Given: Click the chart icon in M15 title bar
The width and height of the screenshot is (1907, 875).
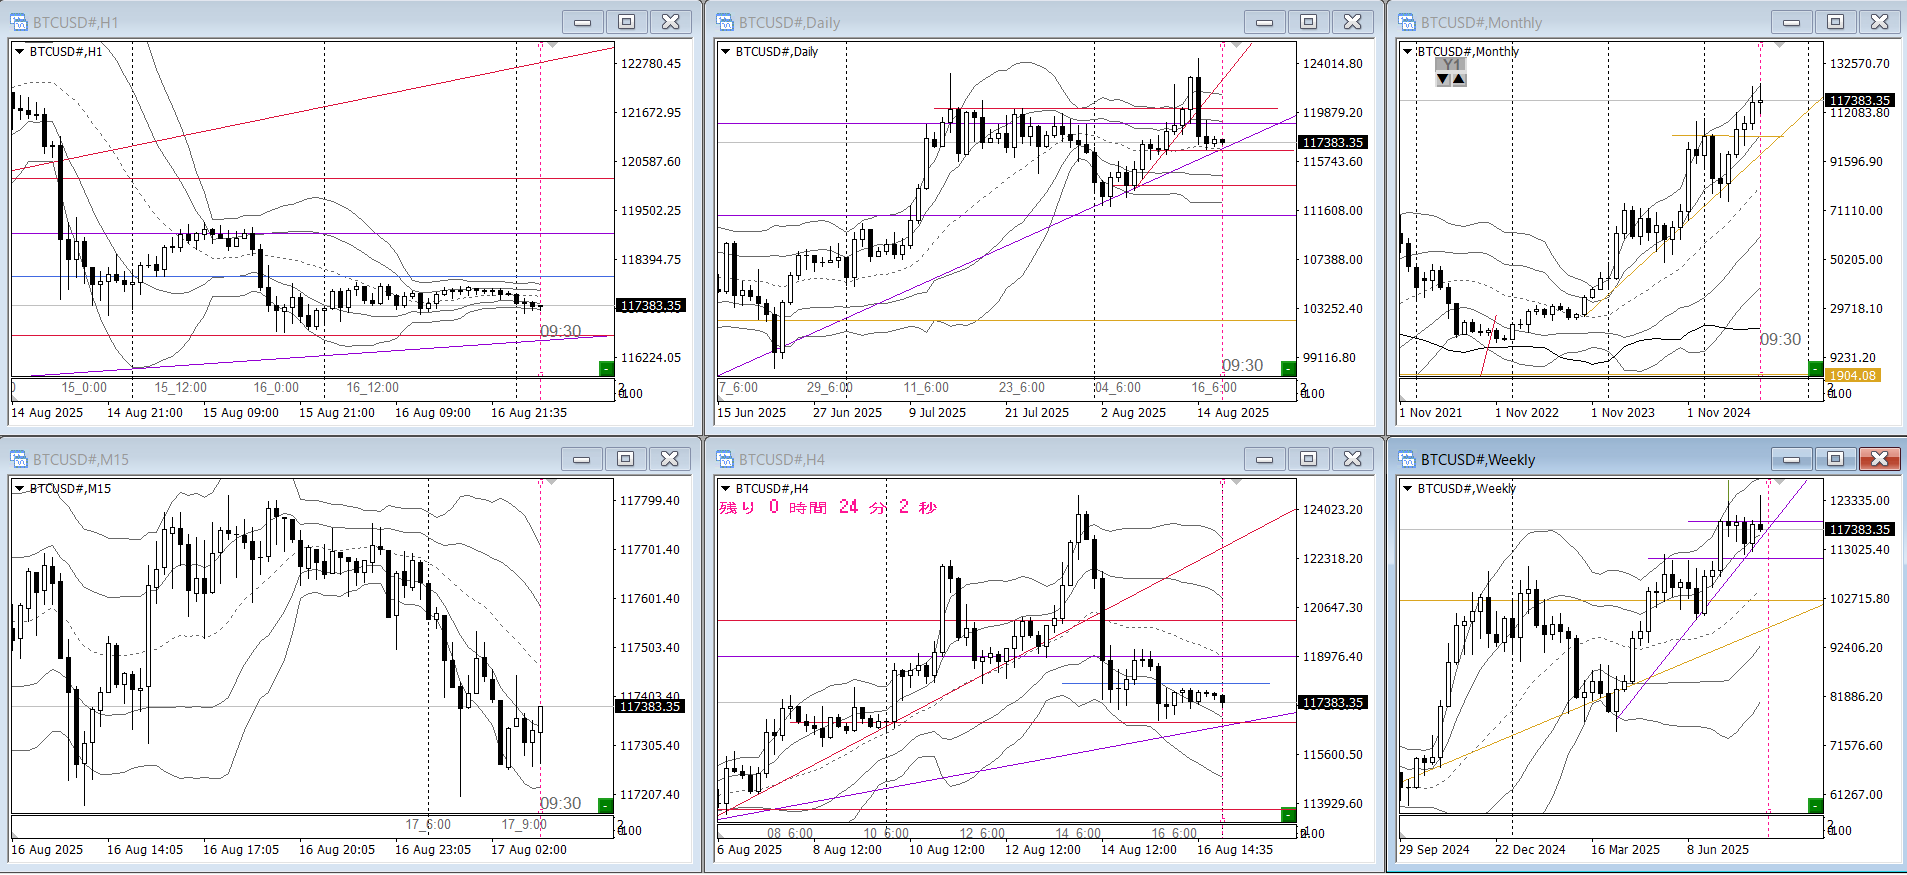Looking at the screenshot, I should pyautogui.click(x=19, y=459).
